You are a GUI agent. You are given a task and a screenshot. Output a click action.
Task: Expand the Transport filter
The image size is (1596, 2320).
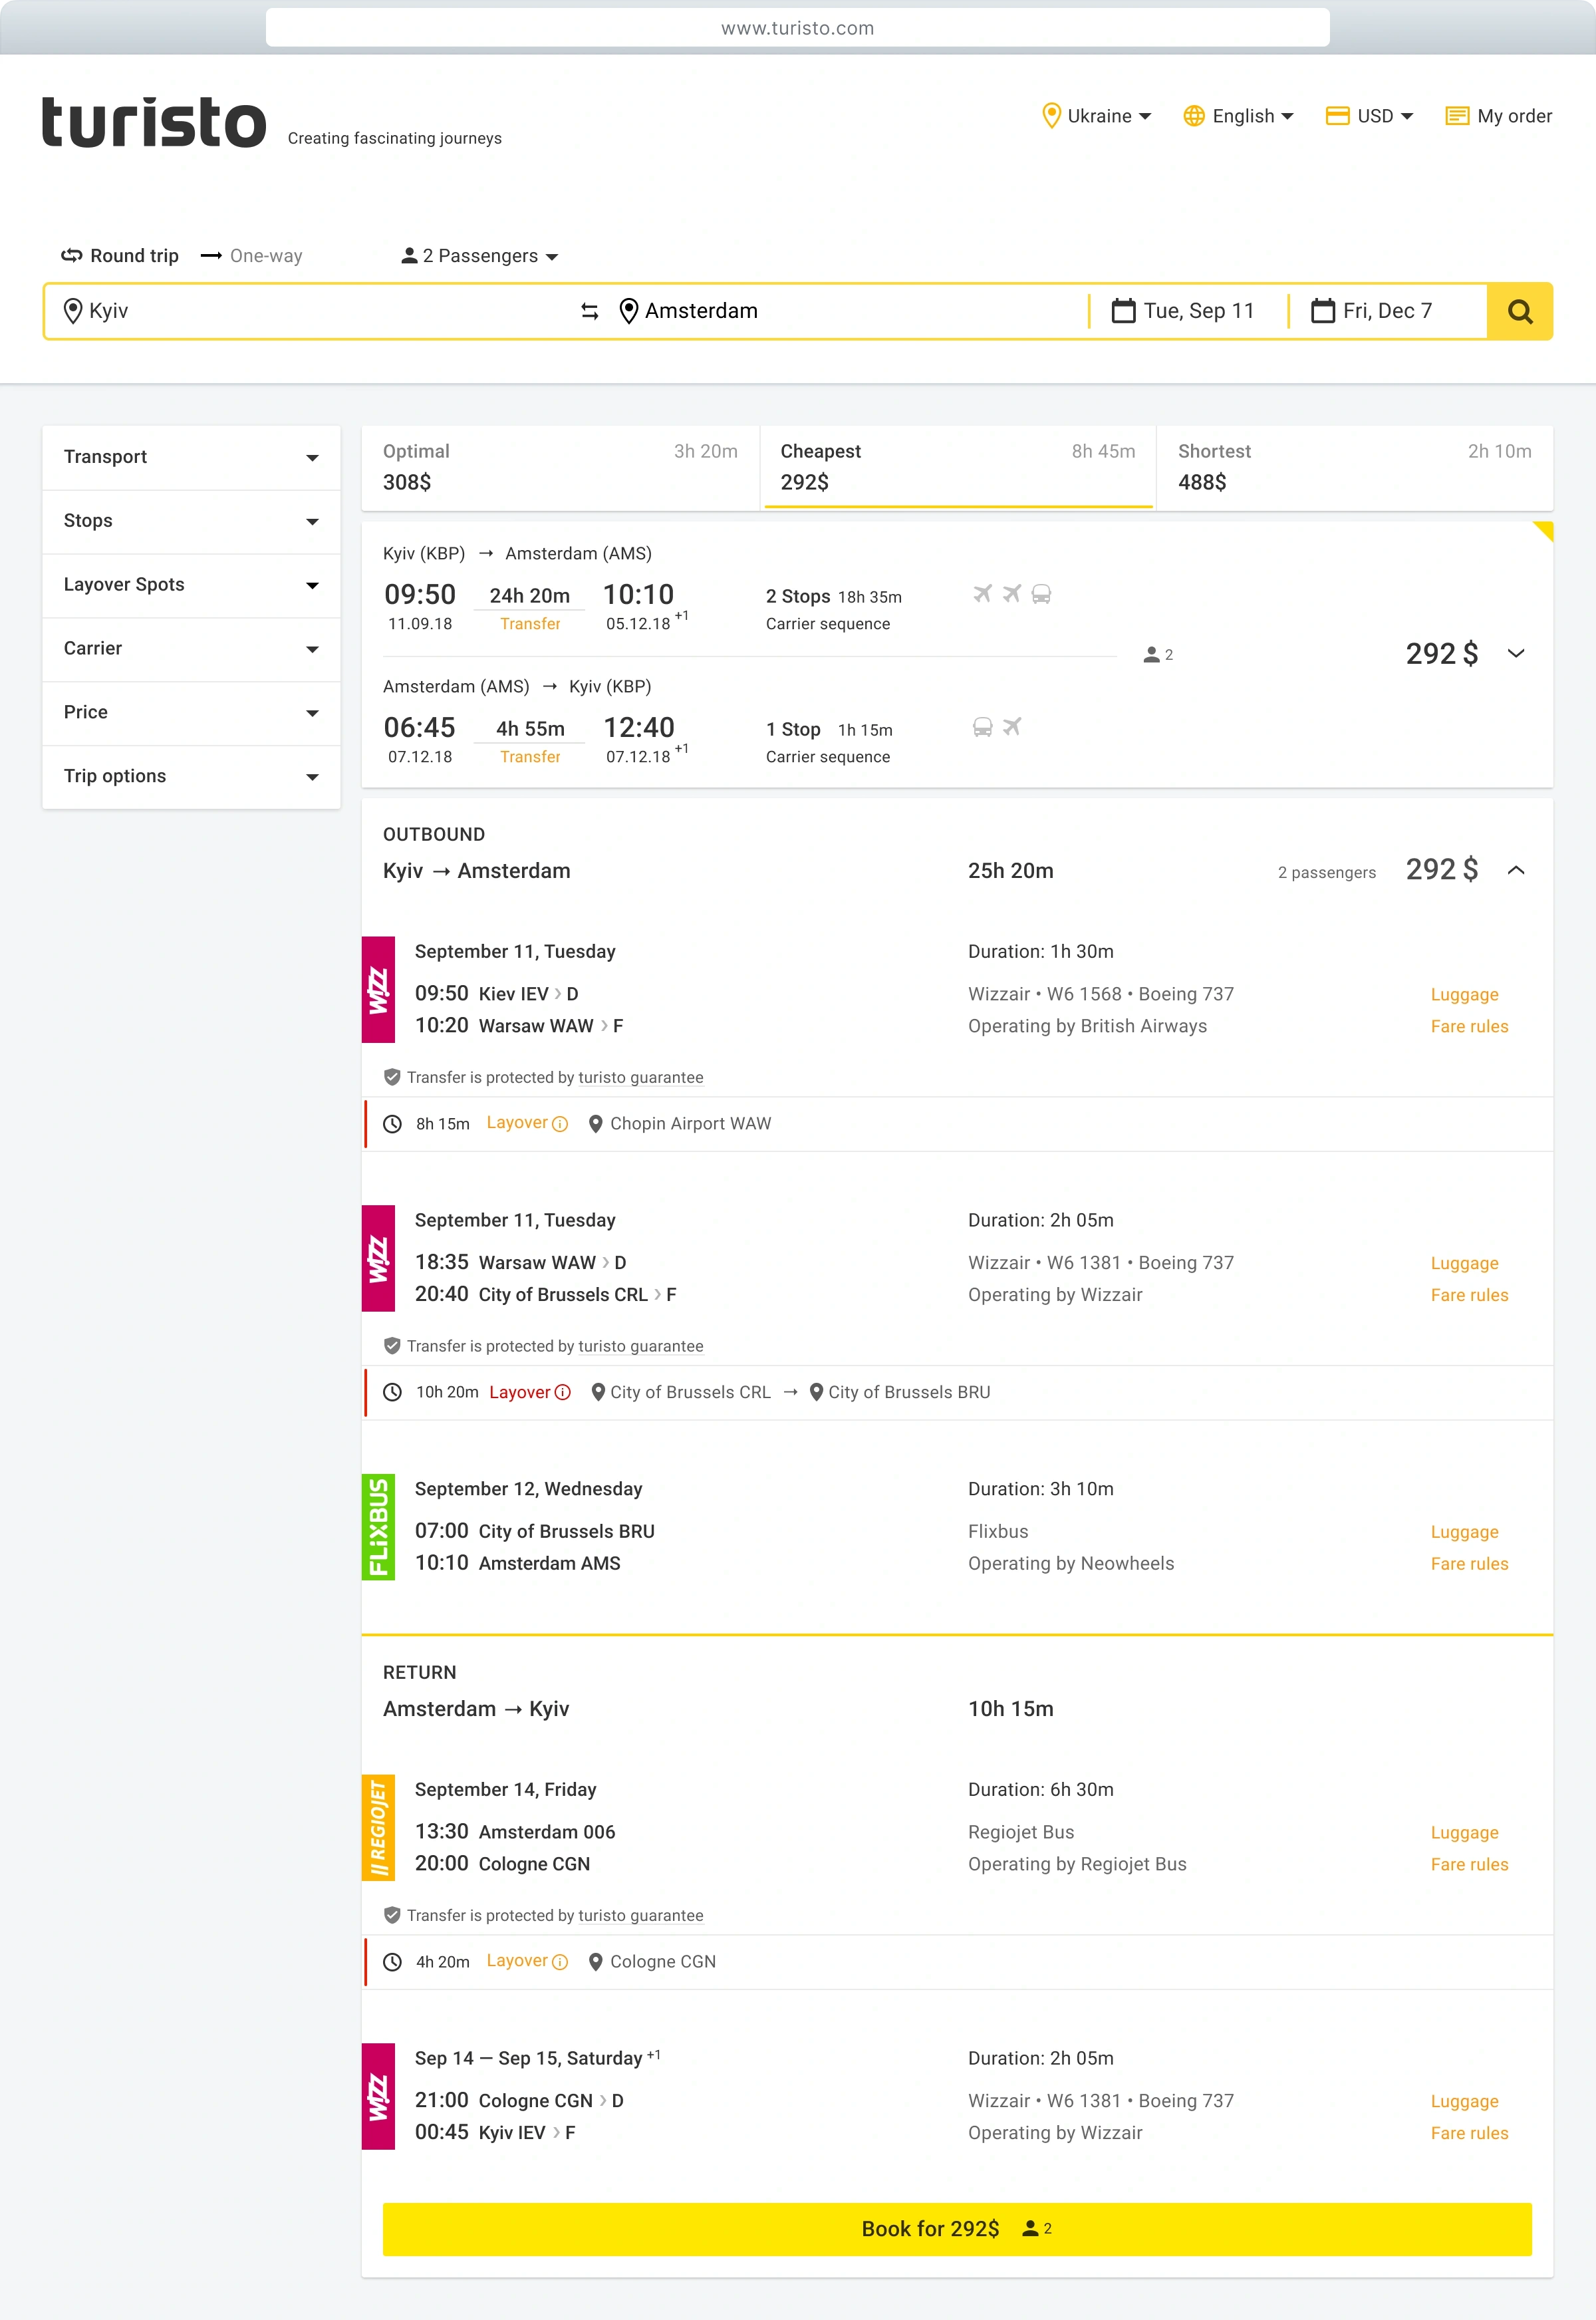tap(191, 457)
